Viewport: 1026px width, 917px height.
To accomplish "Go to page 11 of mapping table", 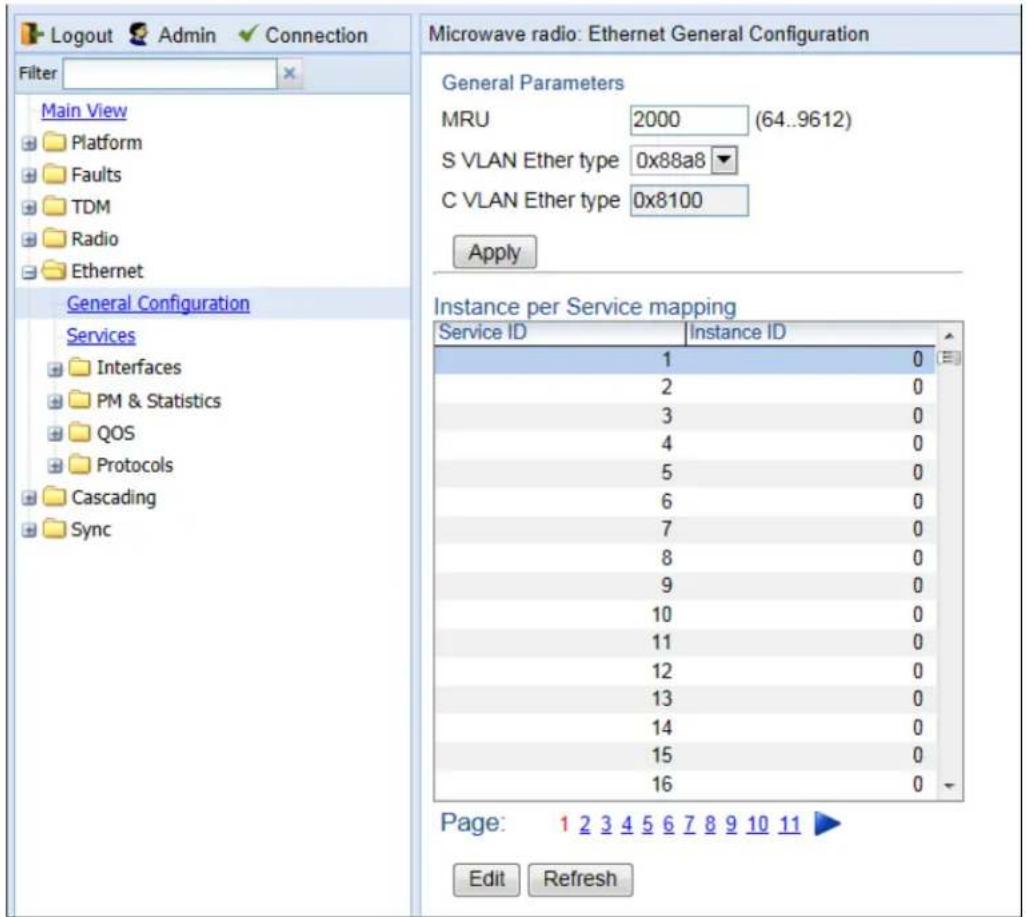I will pos(789,825).
